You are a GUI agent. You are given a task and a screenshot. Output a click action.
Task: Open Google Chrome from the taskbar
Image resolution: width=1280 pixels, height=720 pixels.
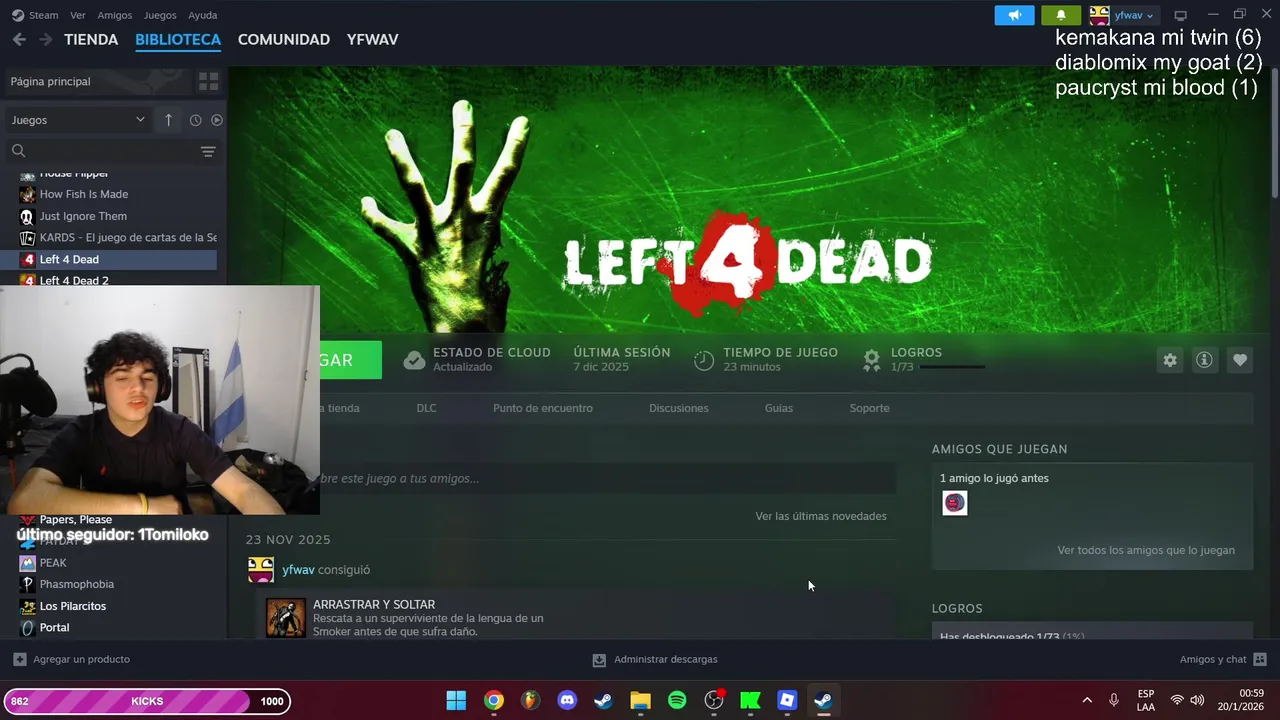pos(494,701)
